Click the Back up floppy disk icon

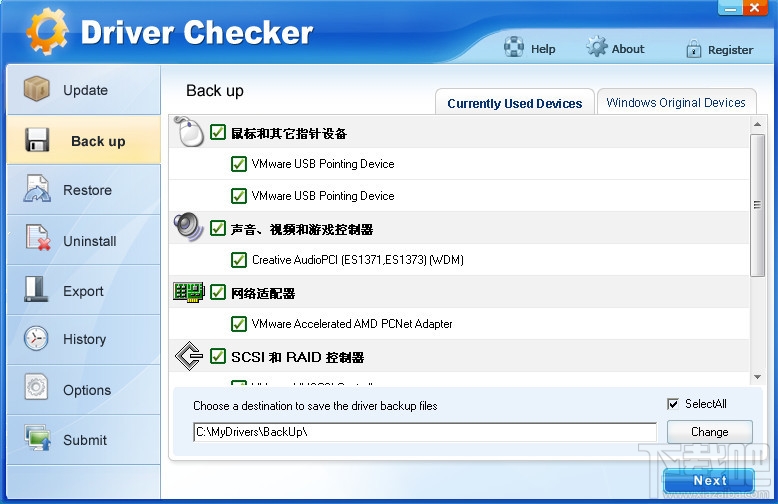pyautogui.click(x=37, y=140)
